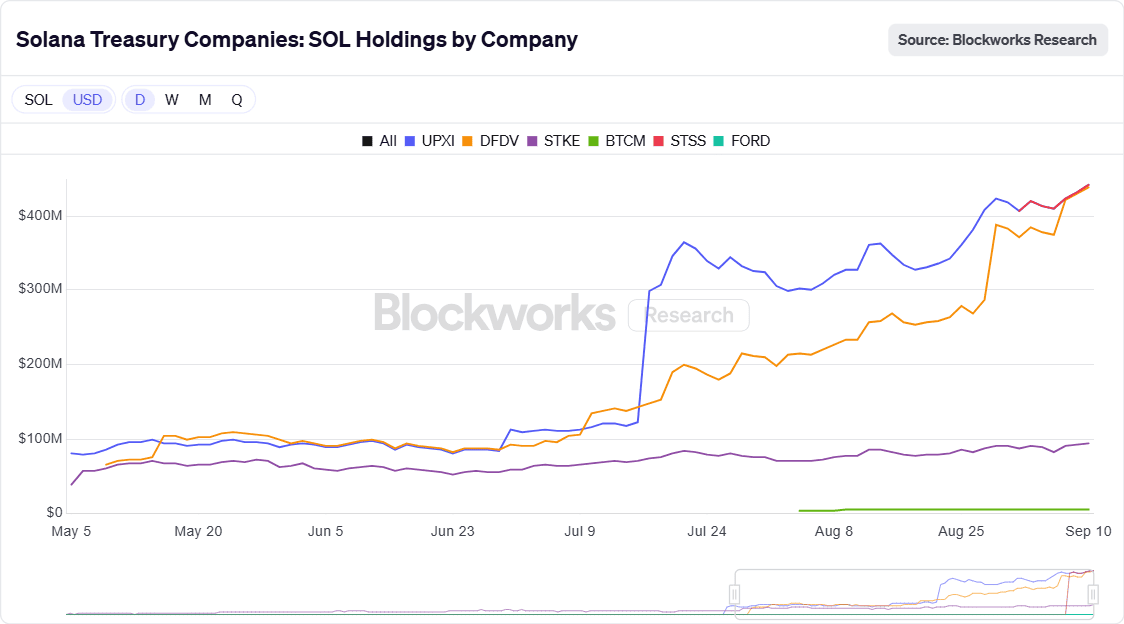This screenshot has width=1124, height=624.
Task: Hide the green BTCM legend series
Action: (616, 141)
